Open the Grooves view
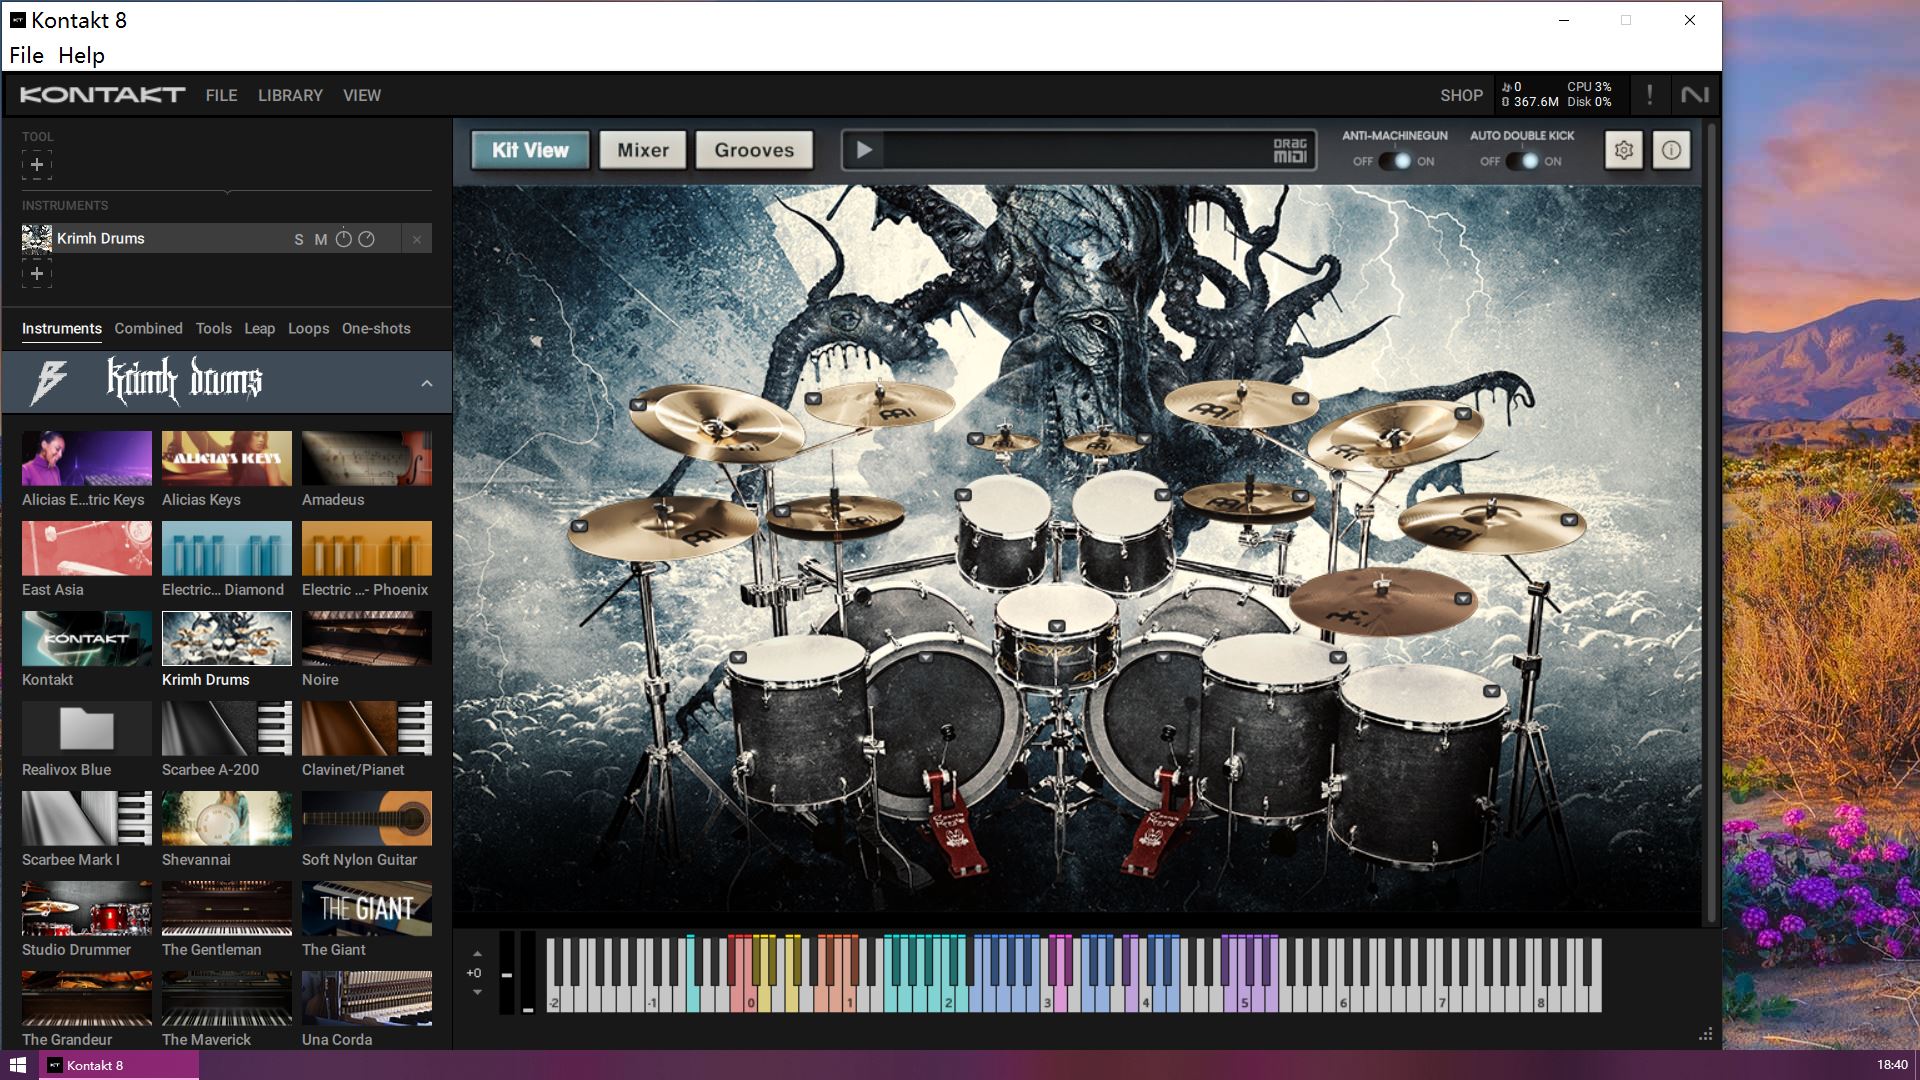The width and height of the screenshot is (1920, 1080). [754, 150]
